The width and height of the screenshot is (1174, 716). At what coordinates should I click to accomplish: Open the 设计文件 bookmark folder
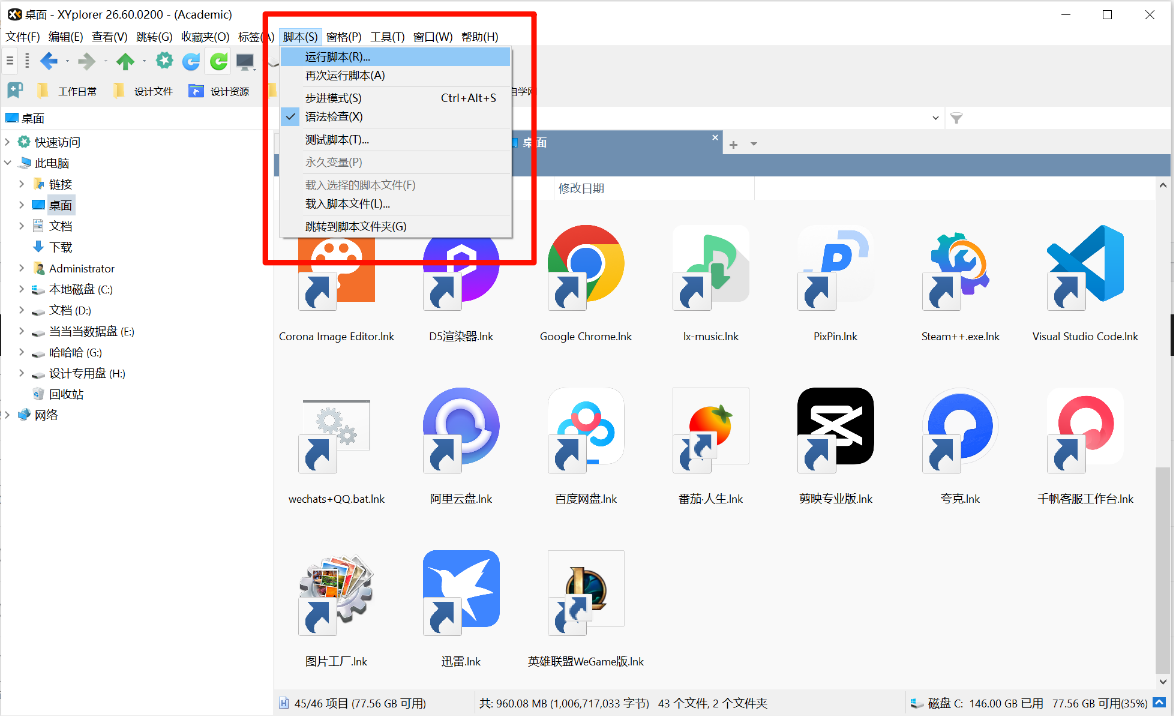pos(143,91)
